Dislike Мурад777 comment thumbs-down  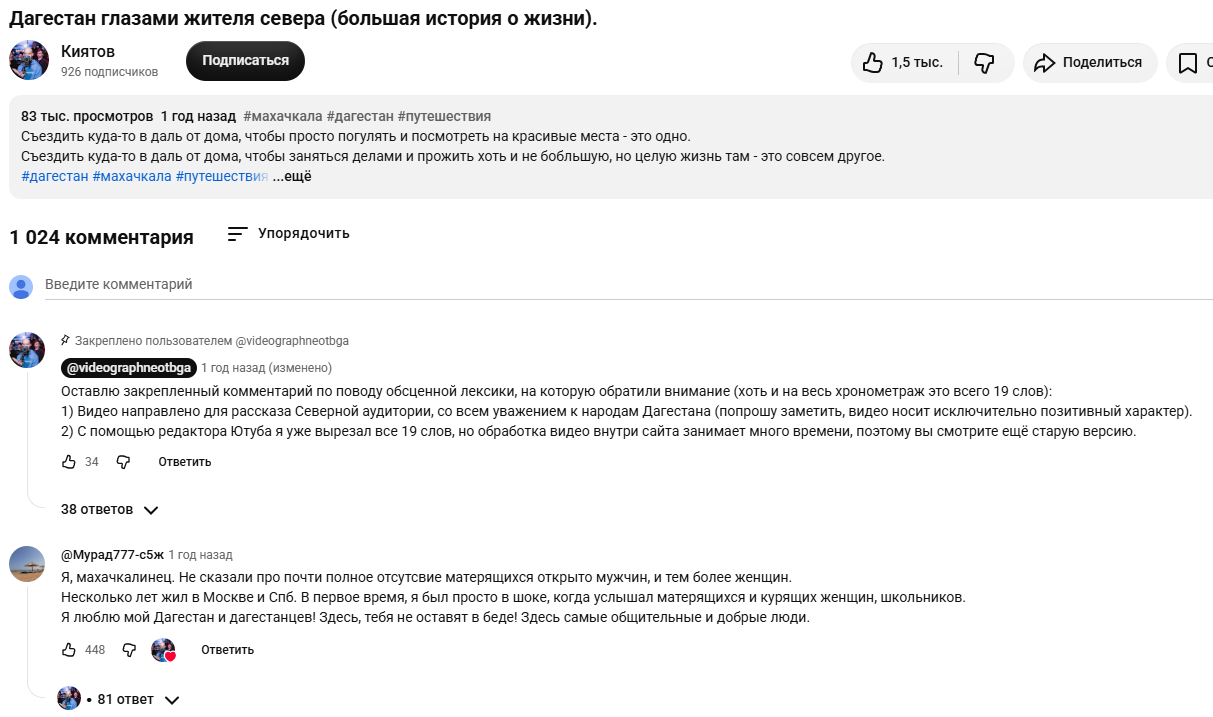tap(129, 650)
